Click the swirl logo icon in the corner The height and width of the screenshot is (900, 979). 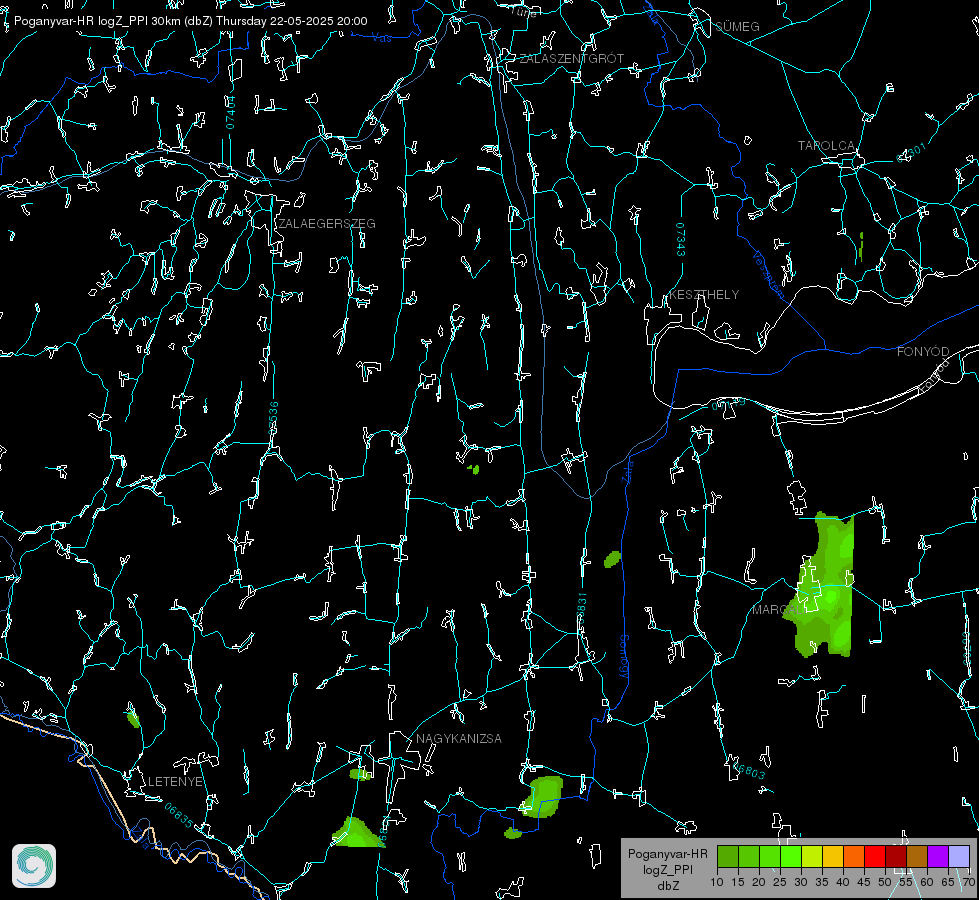click(34, 866)
